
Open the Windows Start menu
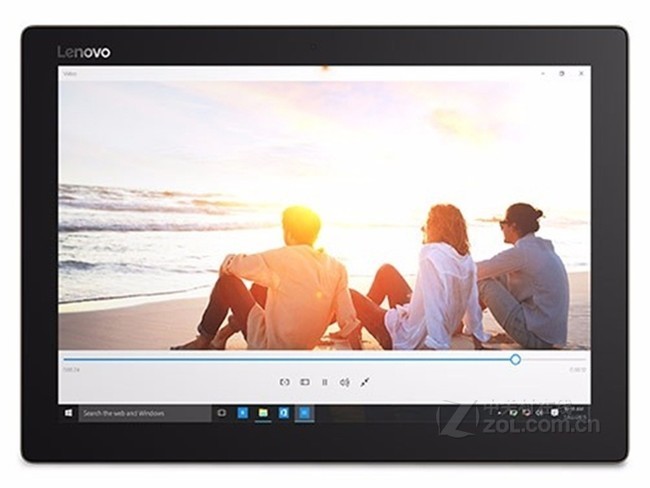[69, 413]
